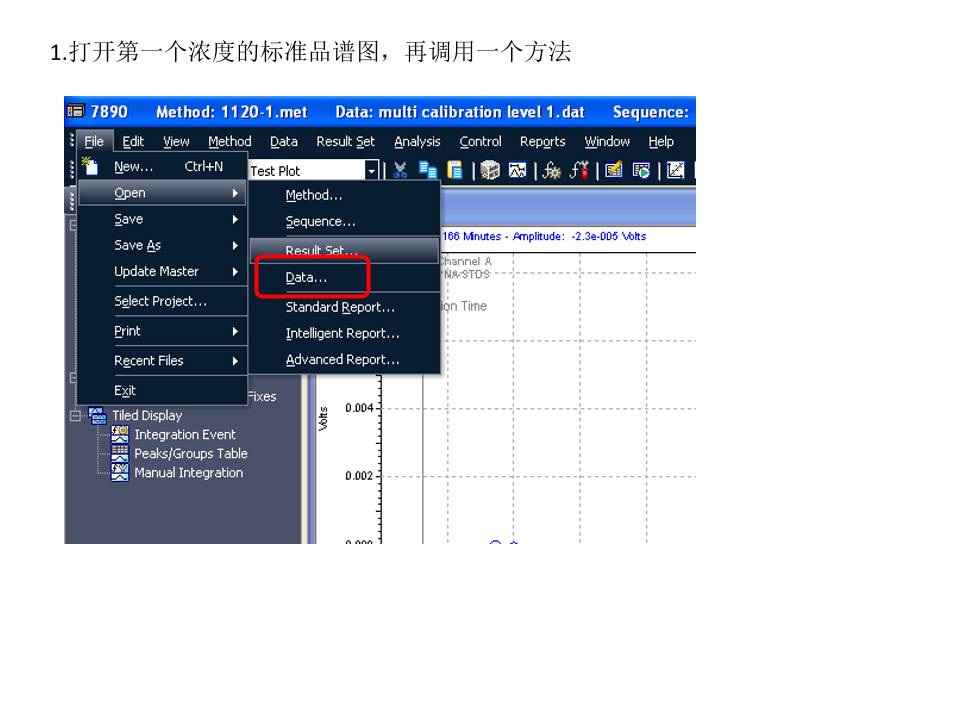The width and height of the screenshot is (960, 720).
Task: Click the instrument cube toolbar icon
Action: 490,171
